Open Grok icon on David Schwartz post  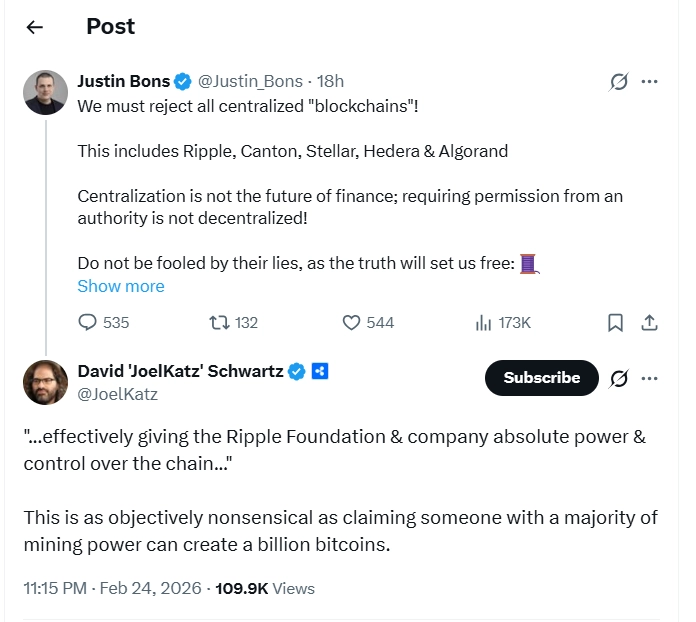(x=619, y=378)
